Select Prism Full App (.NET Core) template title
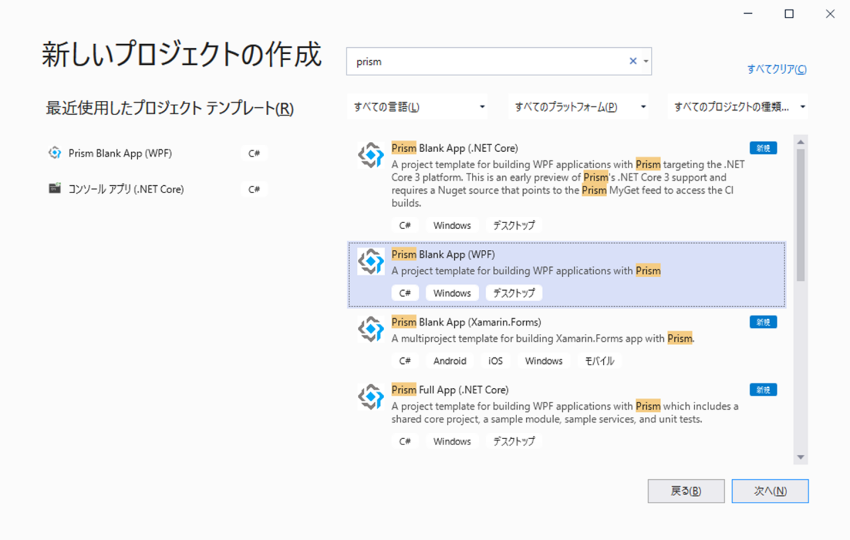Screen dimensions: 850x540 tap(450, 389)
